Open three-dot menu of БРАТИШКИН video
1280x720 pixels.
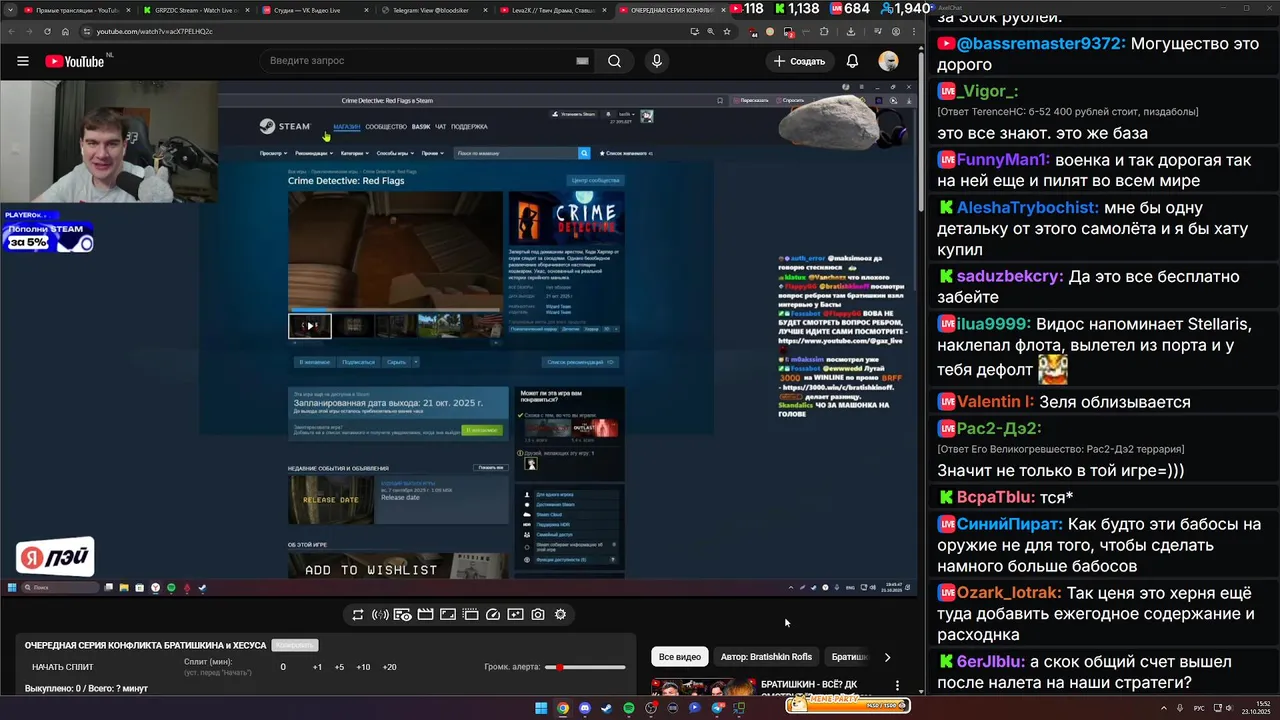897,686
